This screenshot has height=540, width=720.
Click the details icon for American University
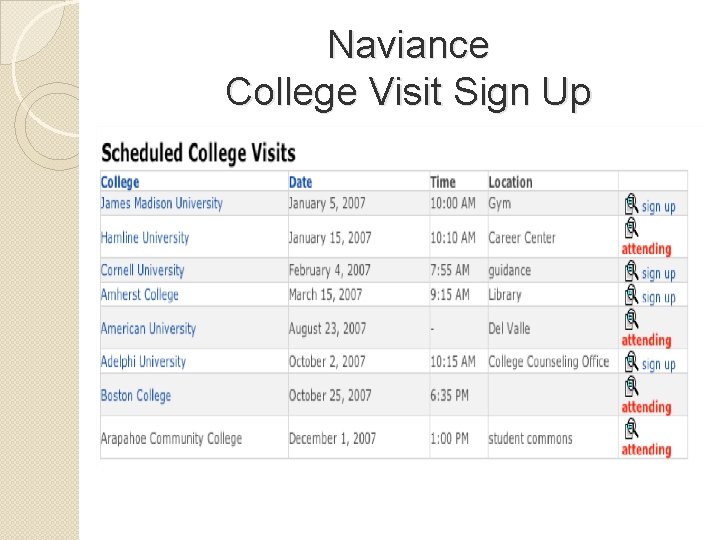click(631, 319)
